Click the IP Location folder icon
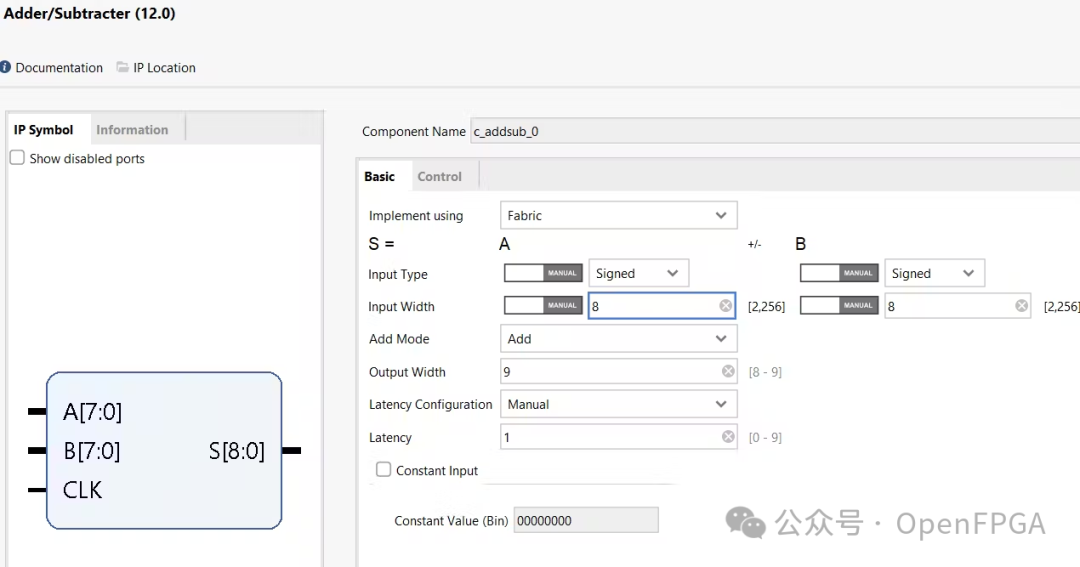Screen dimensions: 1080x567 coord(123,67)
